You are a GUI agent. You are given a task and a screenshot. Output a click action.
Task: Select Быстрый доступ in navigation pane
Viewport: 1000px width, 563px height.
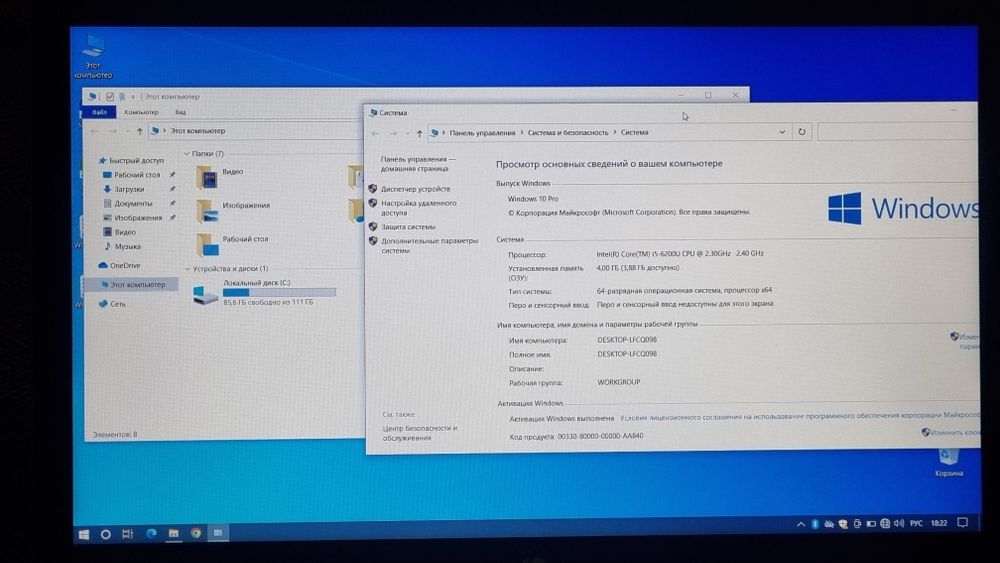136,161
